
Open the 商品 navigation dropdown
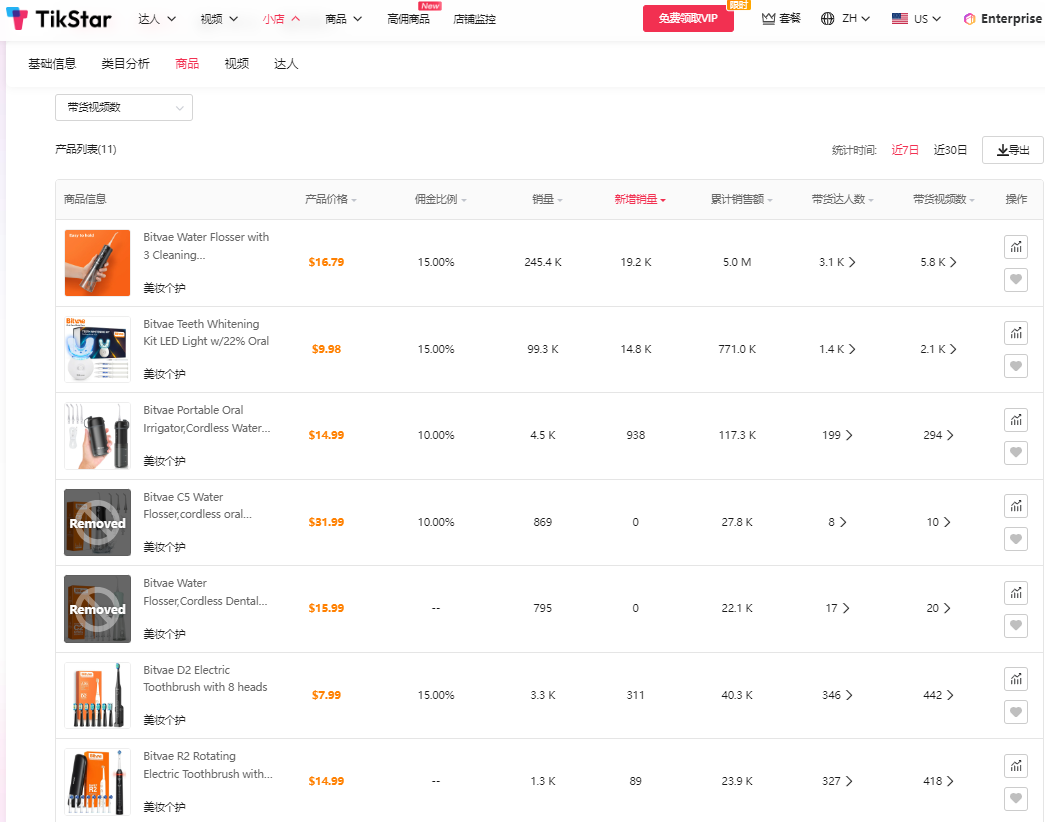[343, 18]
